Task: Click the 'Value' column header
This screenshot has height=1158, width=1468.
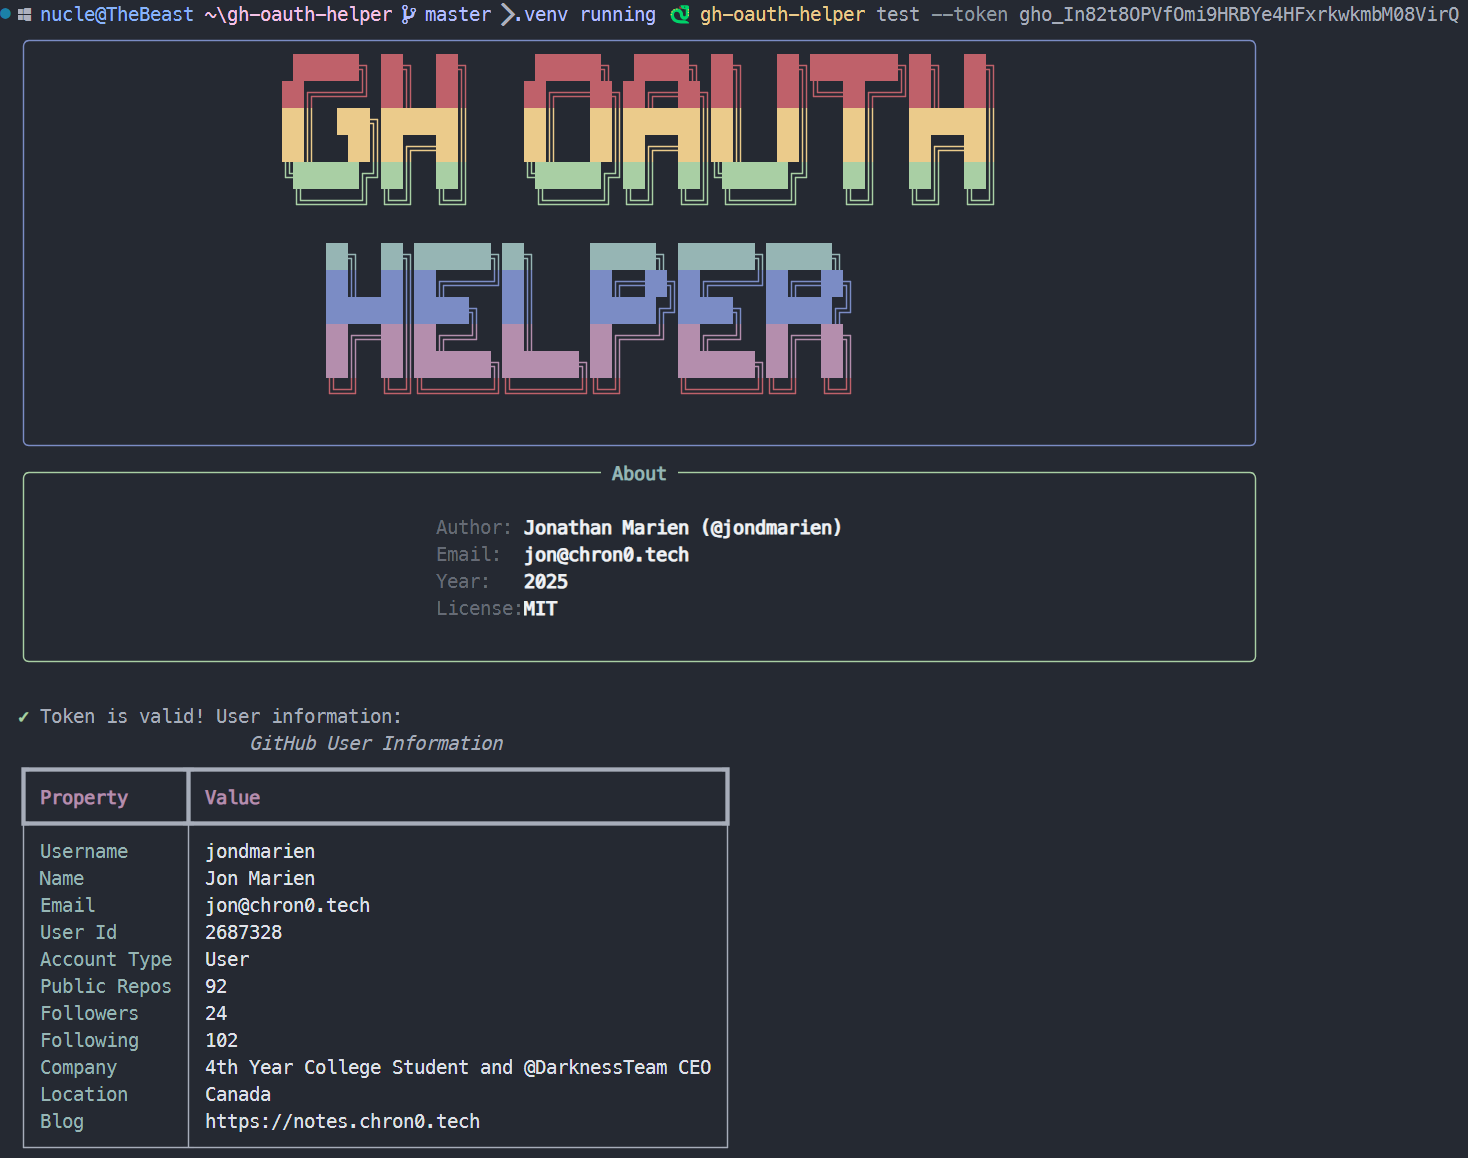Action: (x=232, y=798)
